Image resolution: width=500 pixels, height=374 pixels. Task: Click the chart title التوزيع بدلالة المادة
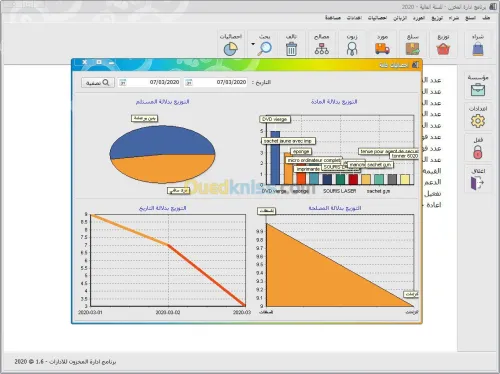click(334, 102)
